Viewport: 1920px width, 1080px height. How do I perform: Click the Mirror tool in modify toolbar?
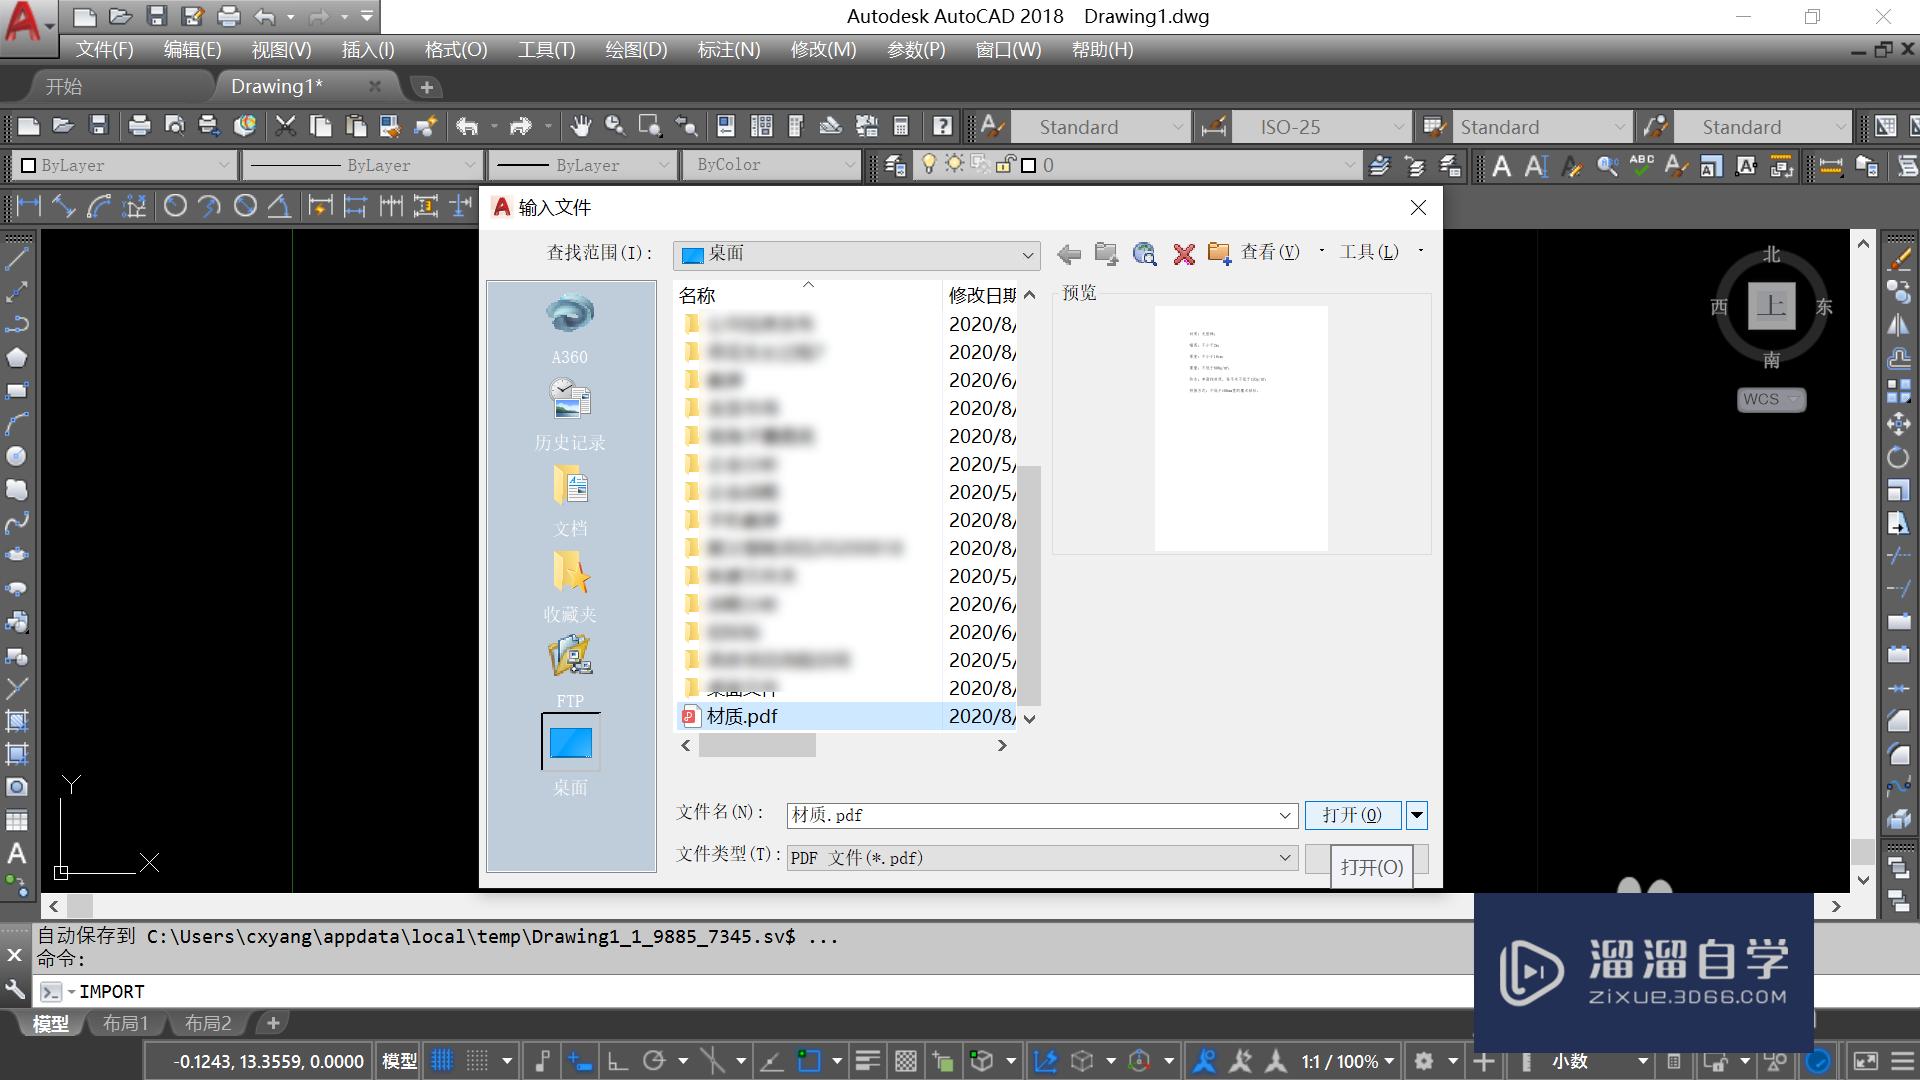[x=1899, y=324]
